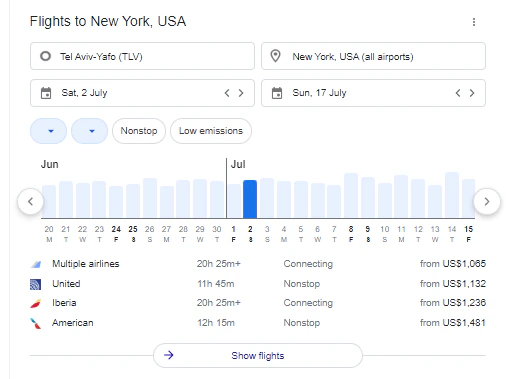Select the 14 July price bar
The width and height of the screenshot is (517, 379).
point(452,195)
